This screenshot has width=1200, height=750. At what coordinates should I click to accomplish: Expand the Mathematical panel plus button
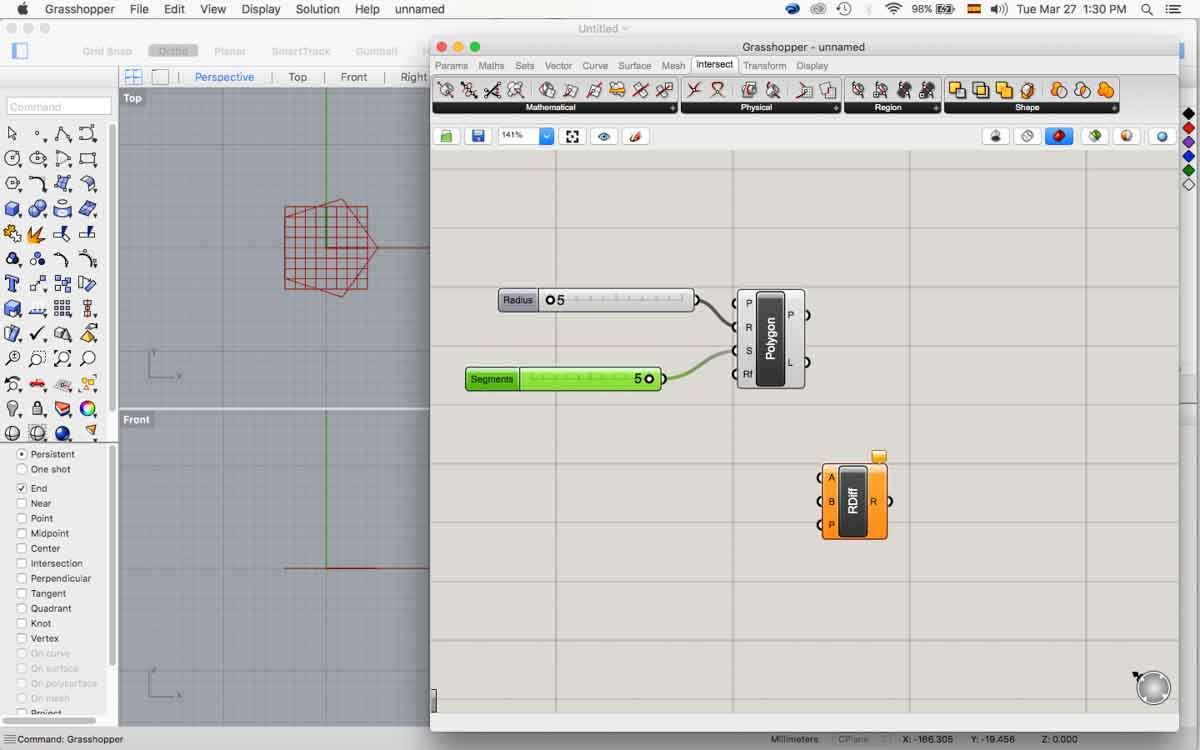tap(673, 108)
